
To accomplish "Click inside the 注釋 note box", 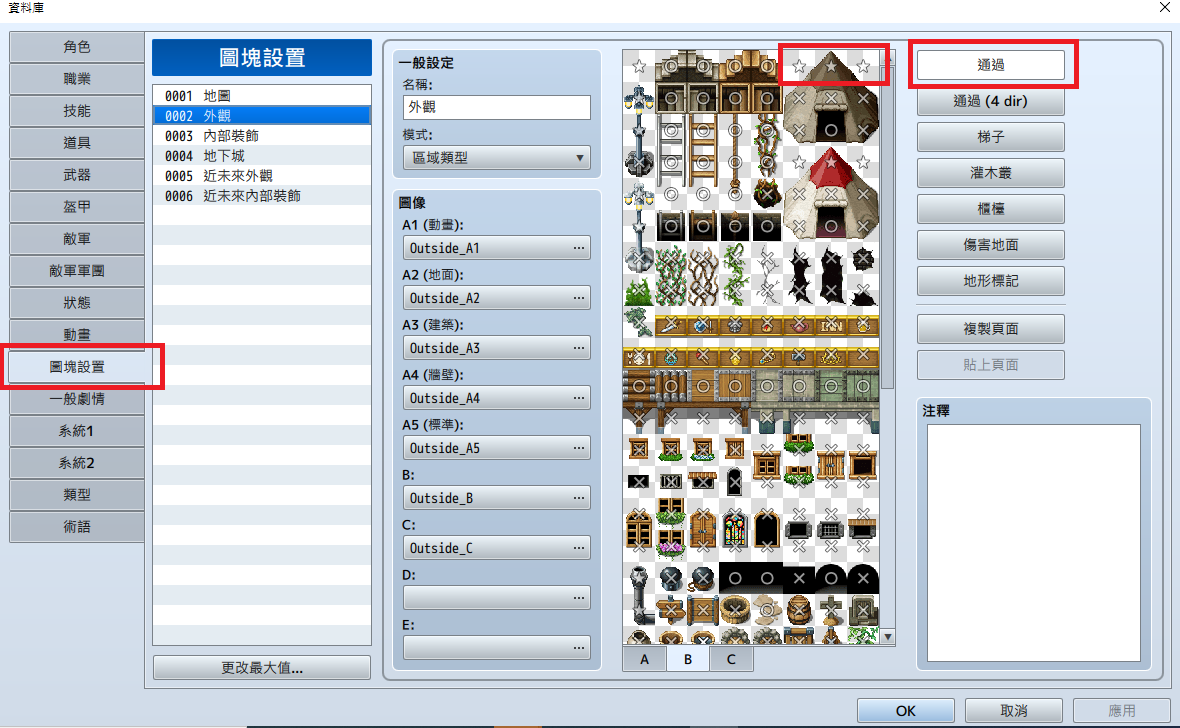I will (x=1034, y=543).
